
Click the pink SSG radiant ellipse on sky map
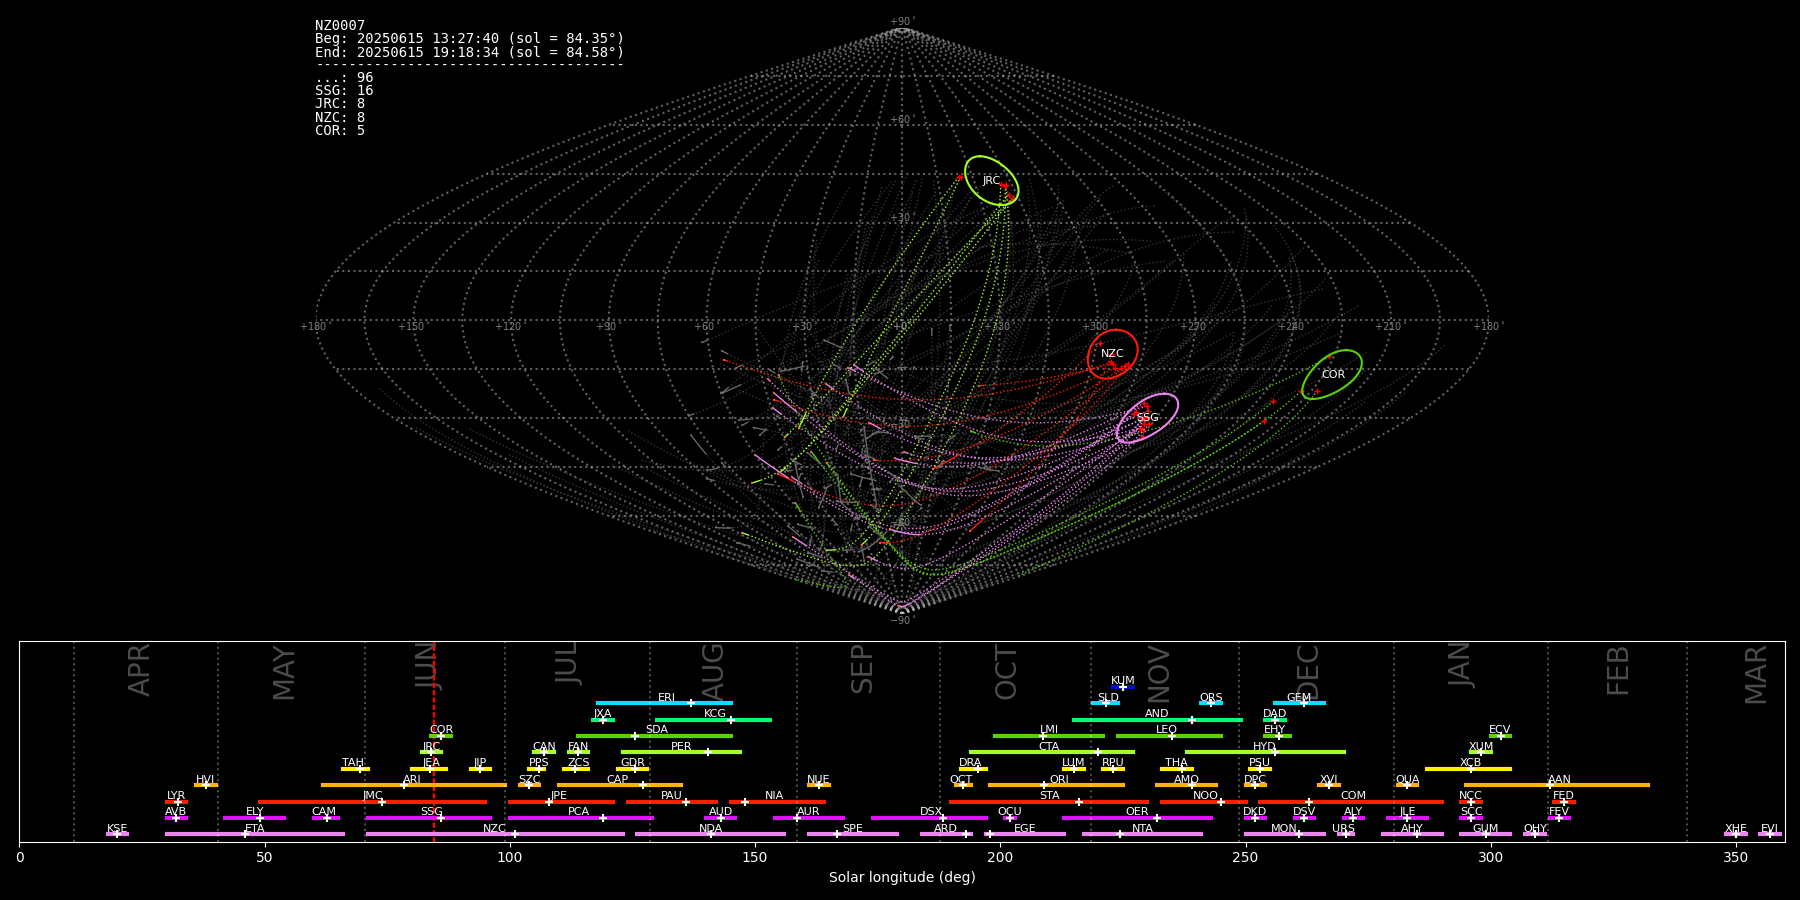[x=1147, y=418]
